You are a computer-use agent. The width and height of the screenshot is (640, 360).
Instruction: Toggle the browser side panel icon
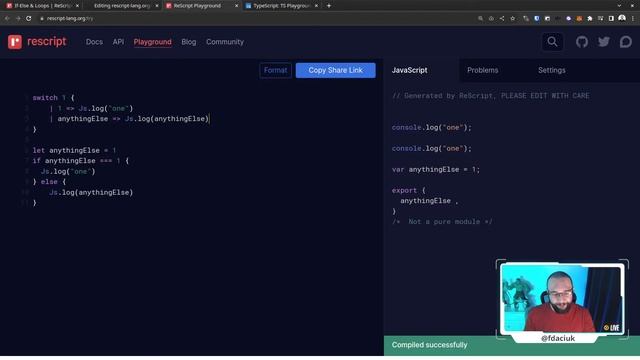coord(611,18)
